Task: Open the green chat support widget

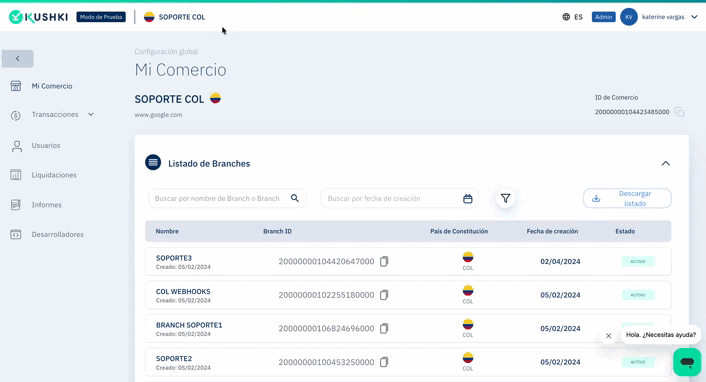Action: 687,362
